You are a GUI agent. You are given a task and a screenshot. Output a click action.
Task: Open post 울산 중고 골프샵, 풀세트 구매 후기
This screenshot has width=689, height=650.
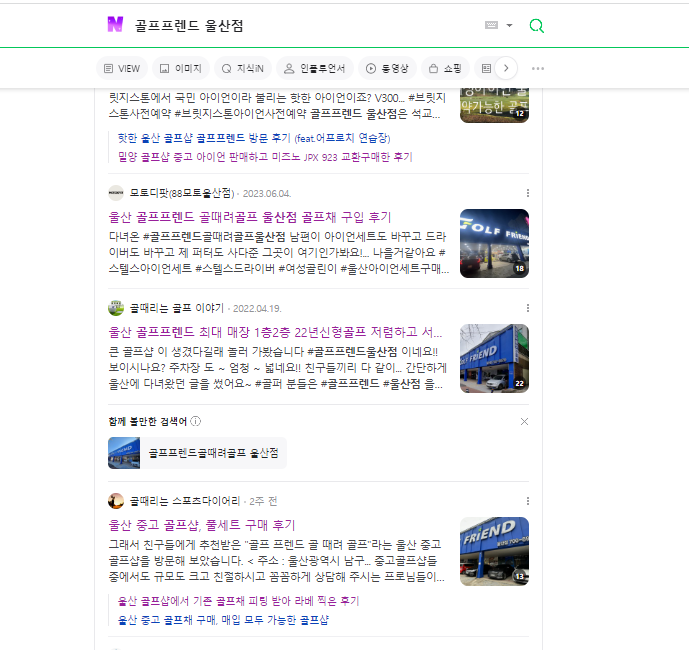click(x=202, y=525)
